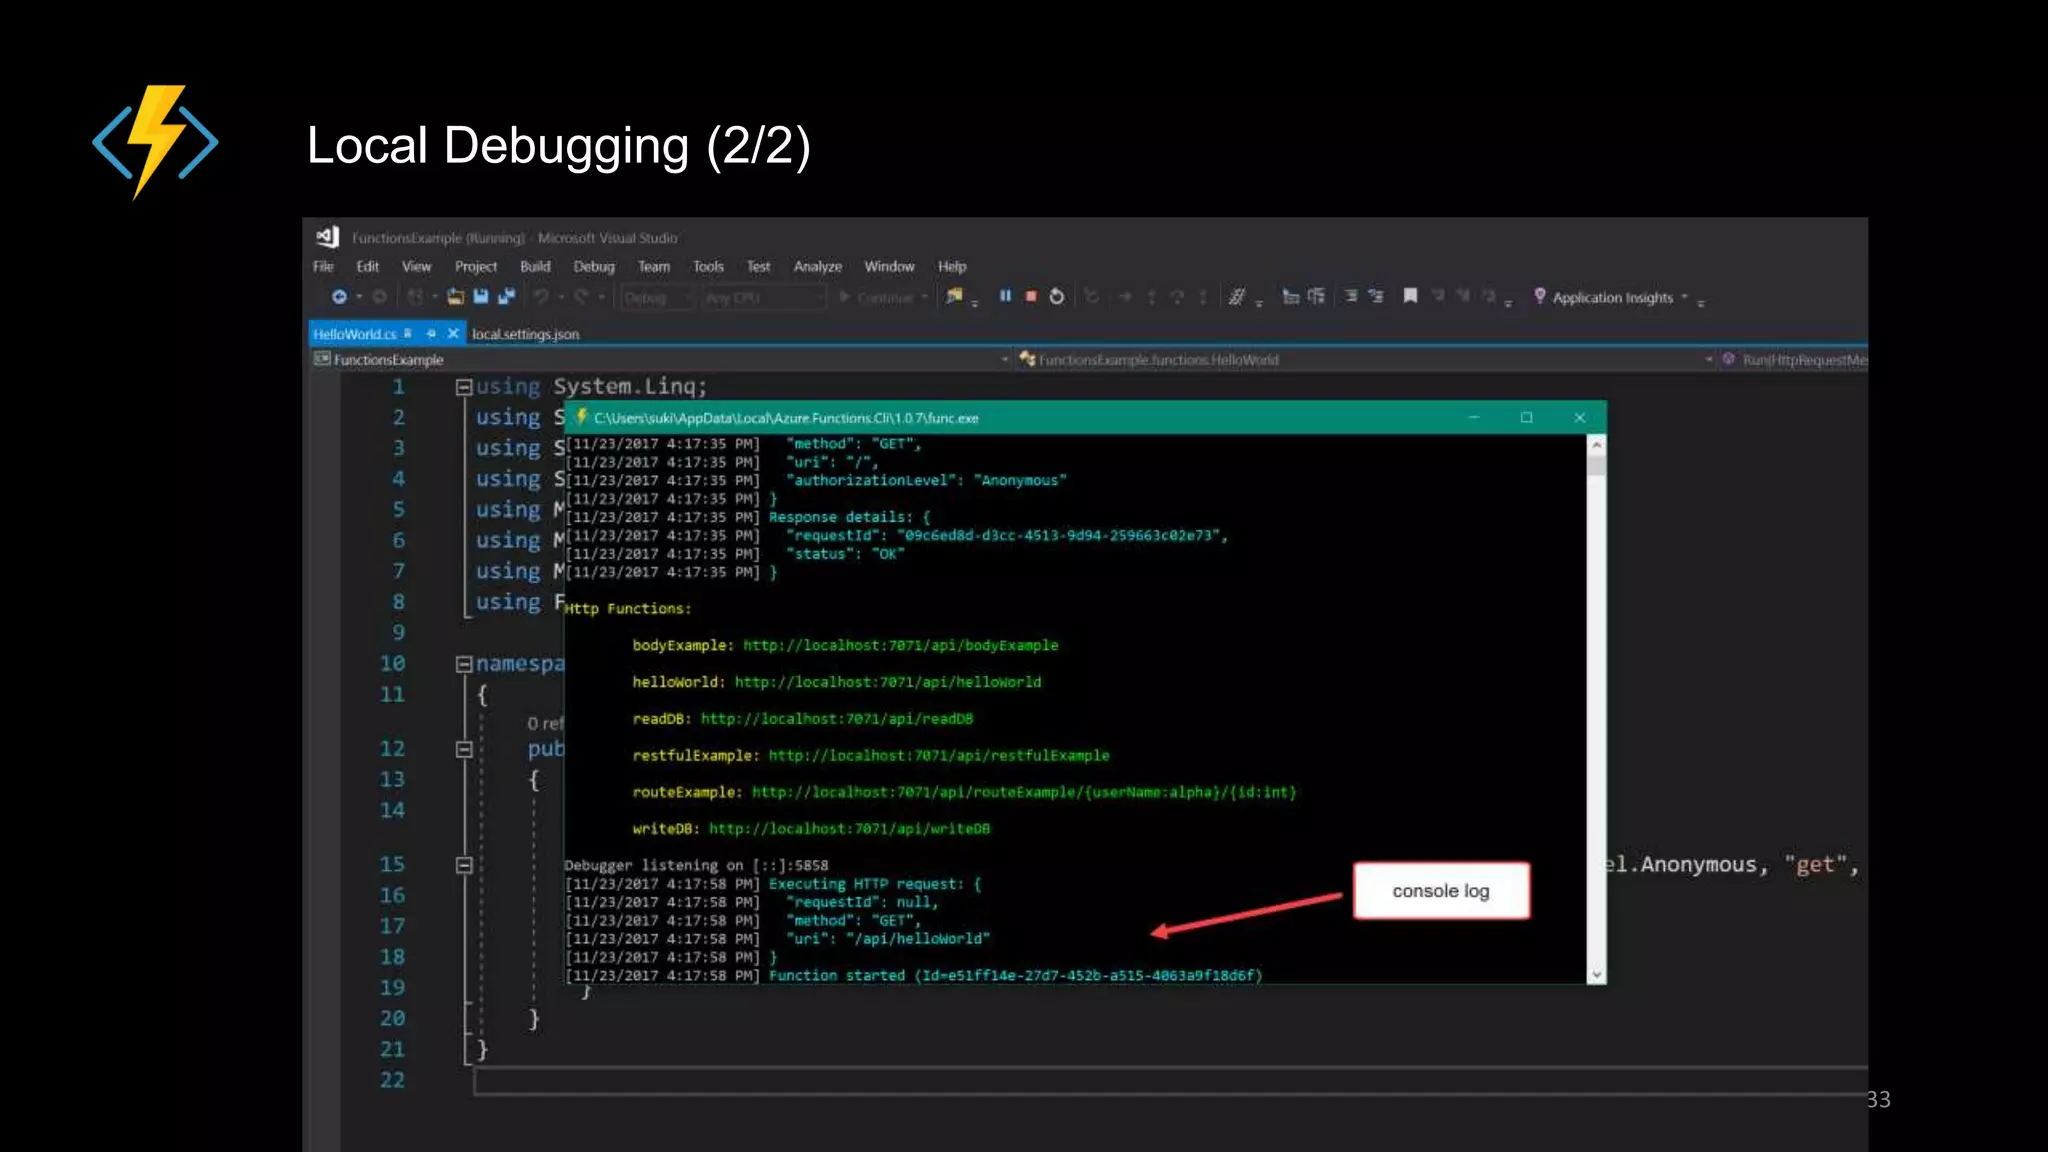
Task: Open Continue button dropdown arrow
Action: pyautogui.click(x=925, y=298)
